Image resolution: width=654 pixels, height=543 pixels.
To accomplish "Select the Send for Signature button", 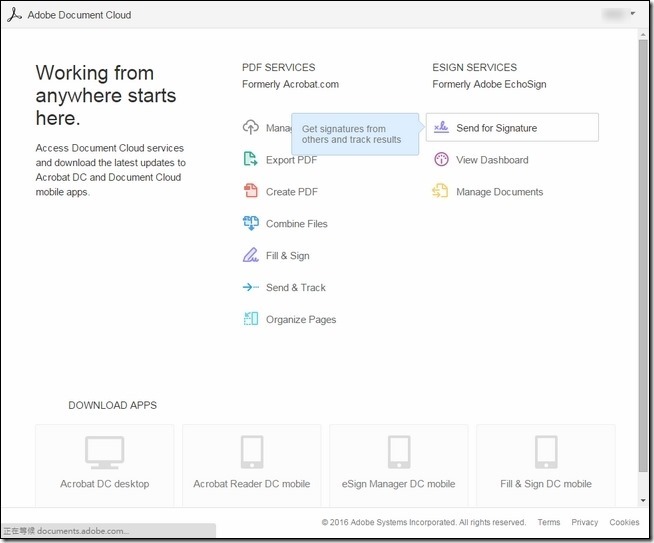I will pos(512,127).
